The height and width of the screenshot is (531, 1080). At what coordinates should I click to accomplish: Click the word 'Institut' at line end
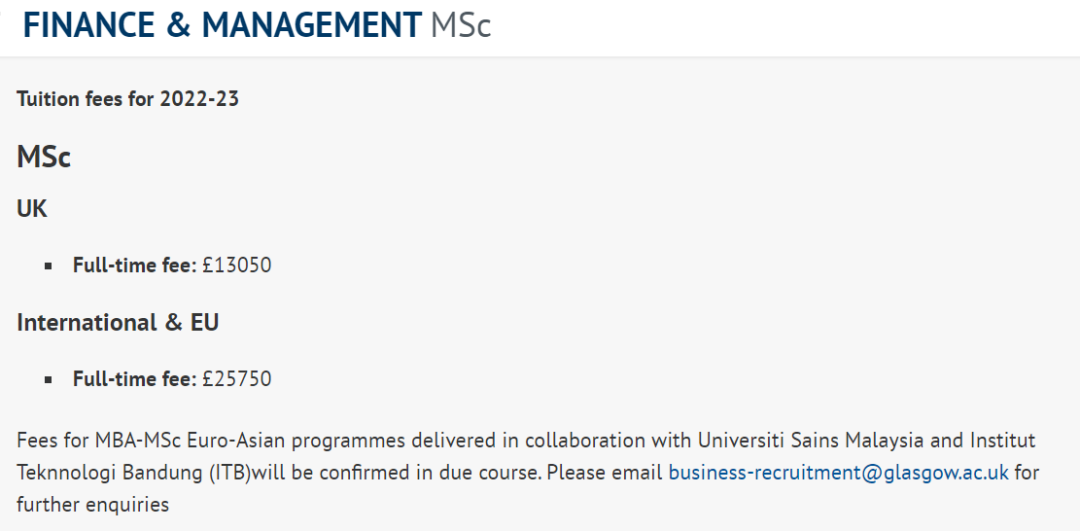[1002, 440]
